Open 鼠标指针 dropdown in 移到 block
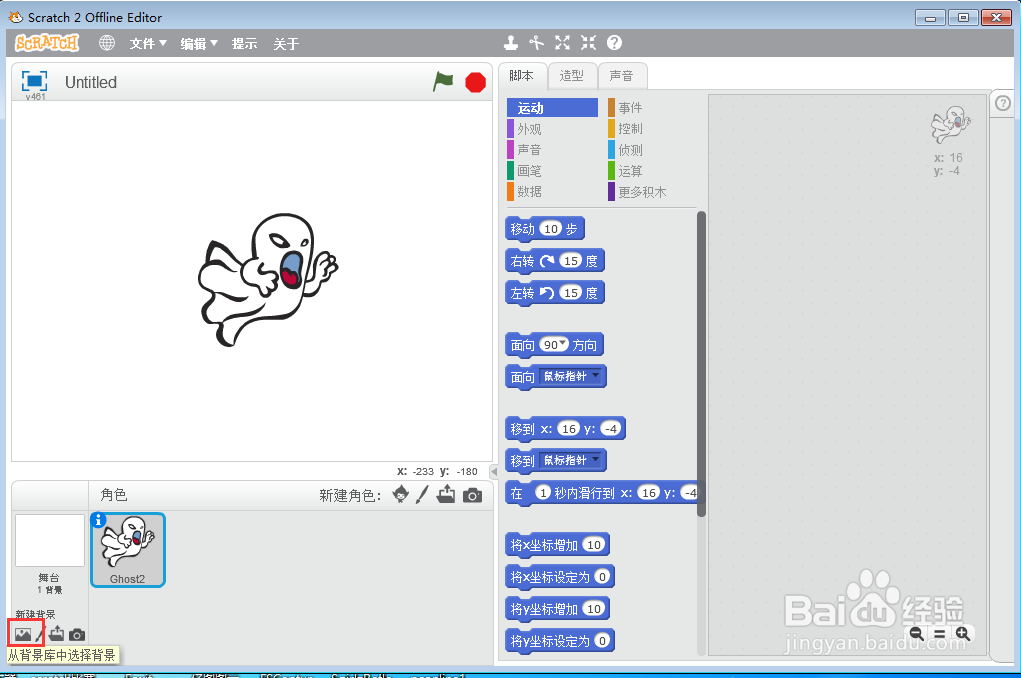Viewport: 1021px width, 678px height. click(x=570, y=460)
